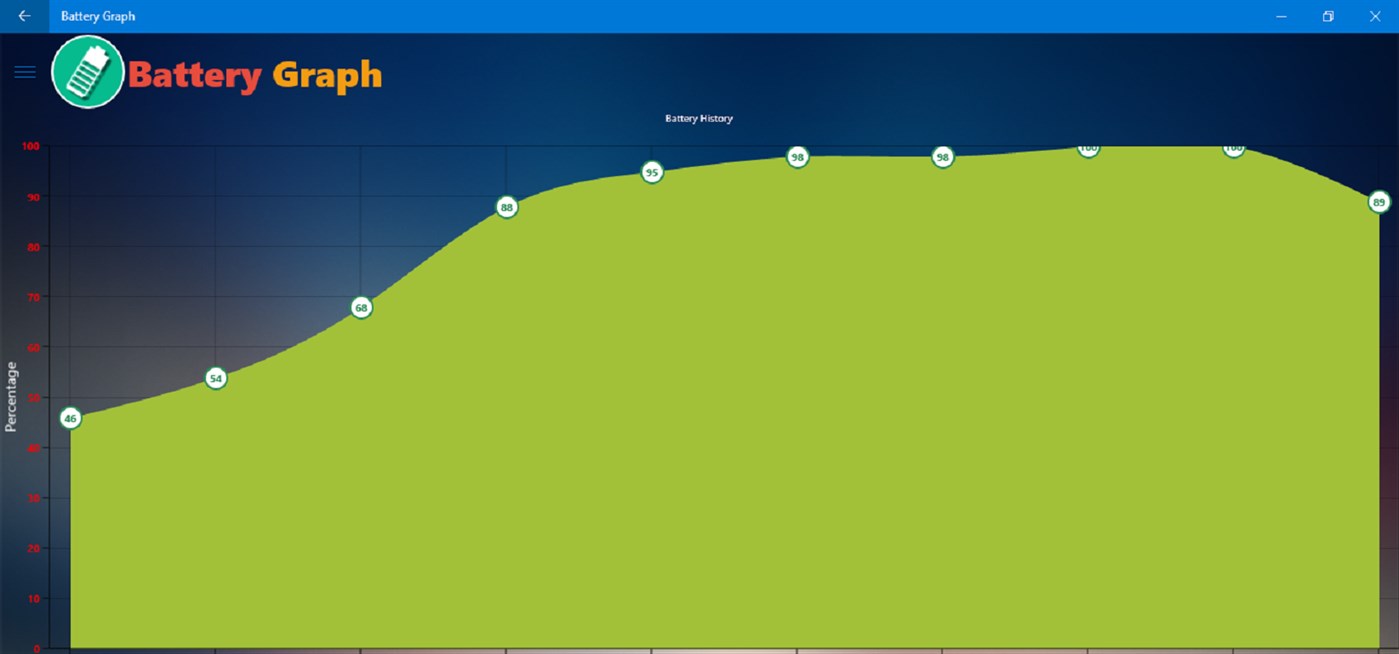Click the 68 percent battery marker
1399x654 pixels.
pyautogui.click(x=361, y=308)
